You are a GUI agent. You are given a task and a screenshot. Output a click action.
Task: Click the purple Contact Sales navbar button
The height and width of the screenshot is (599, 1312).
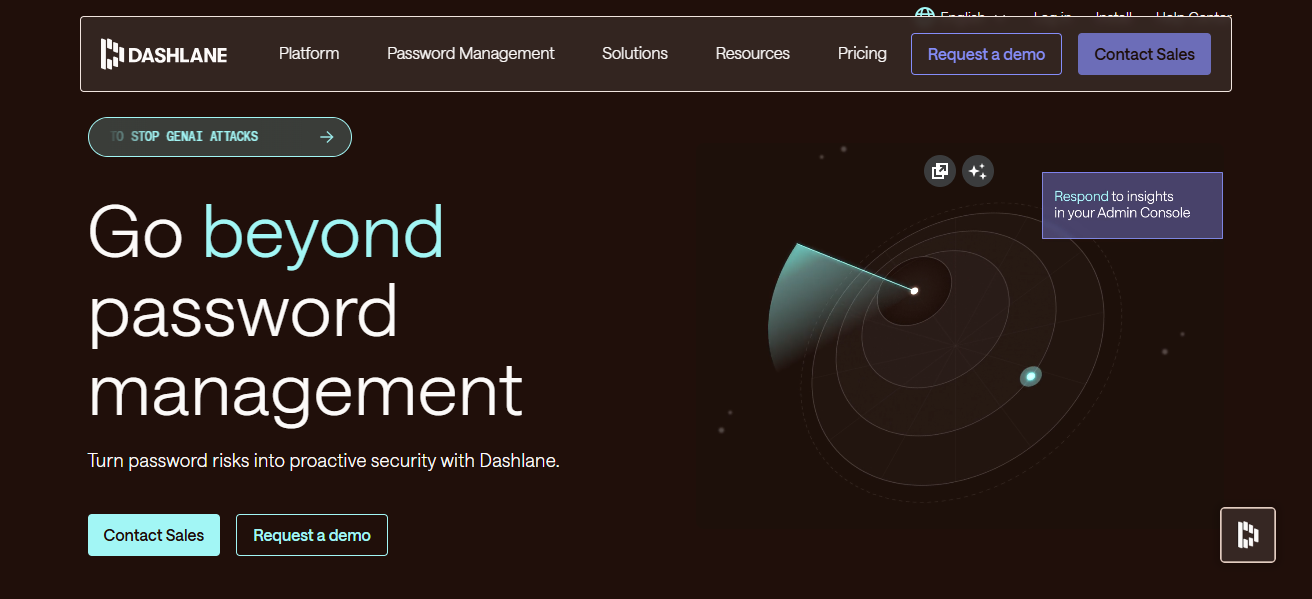1144,54
